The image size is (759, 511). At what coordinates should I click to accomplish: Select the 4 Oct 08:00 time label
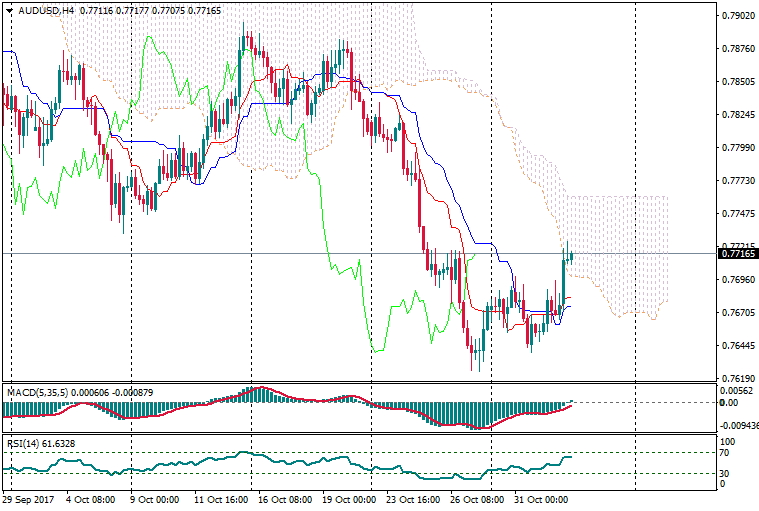pyautogui.click(x=90, y=498)
